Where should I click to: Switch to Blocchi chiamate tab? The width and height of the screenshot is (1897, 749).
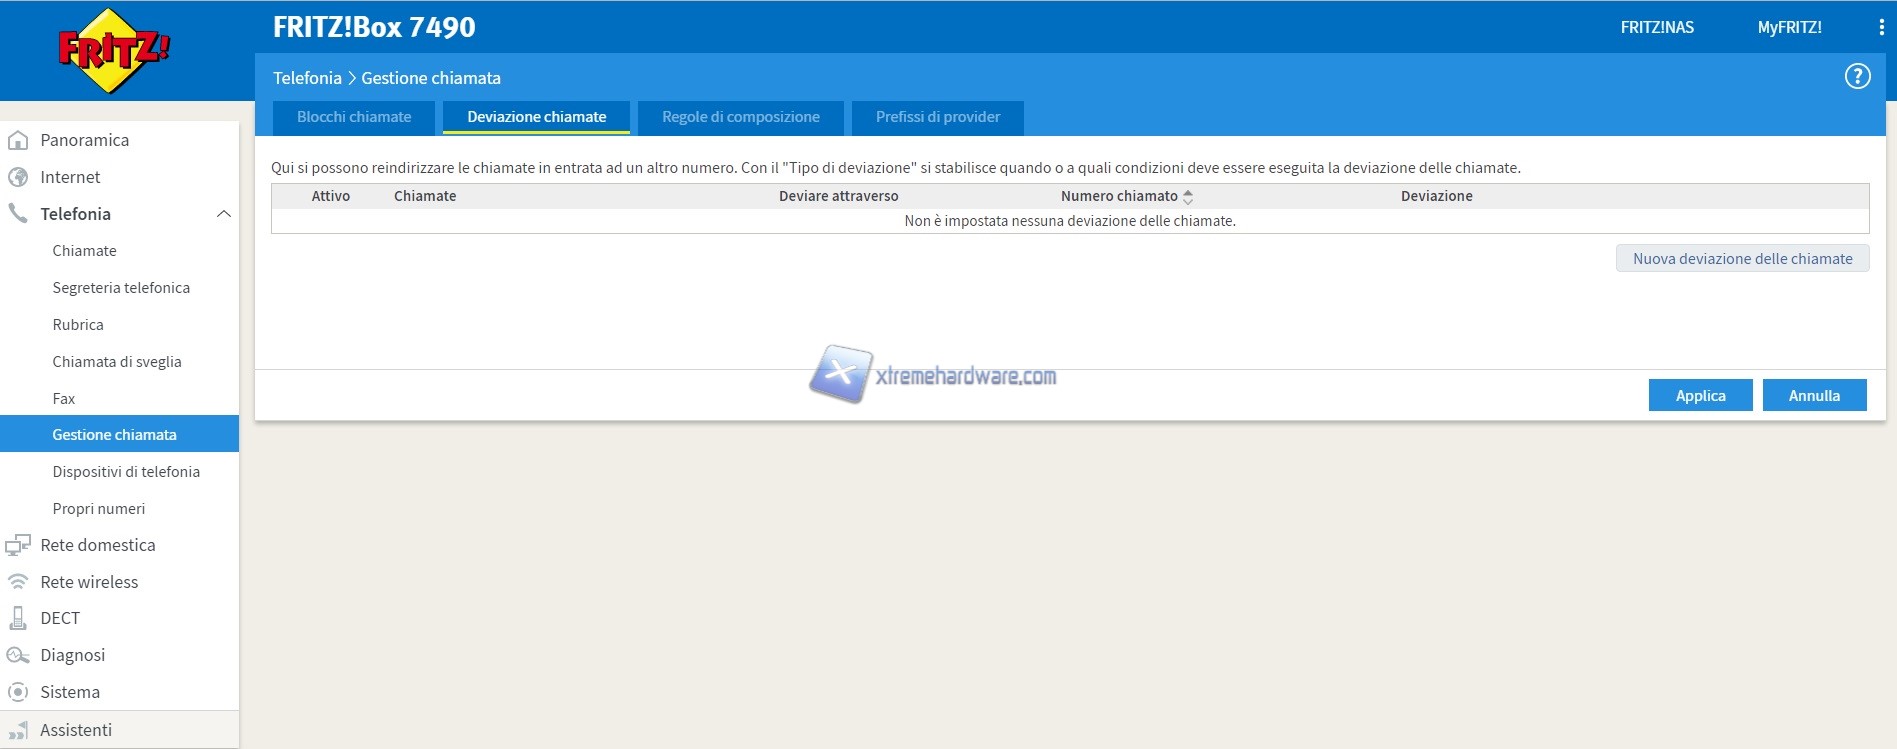(354, 117)
